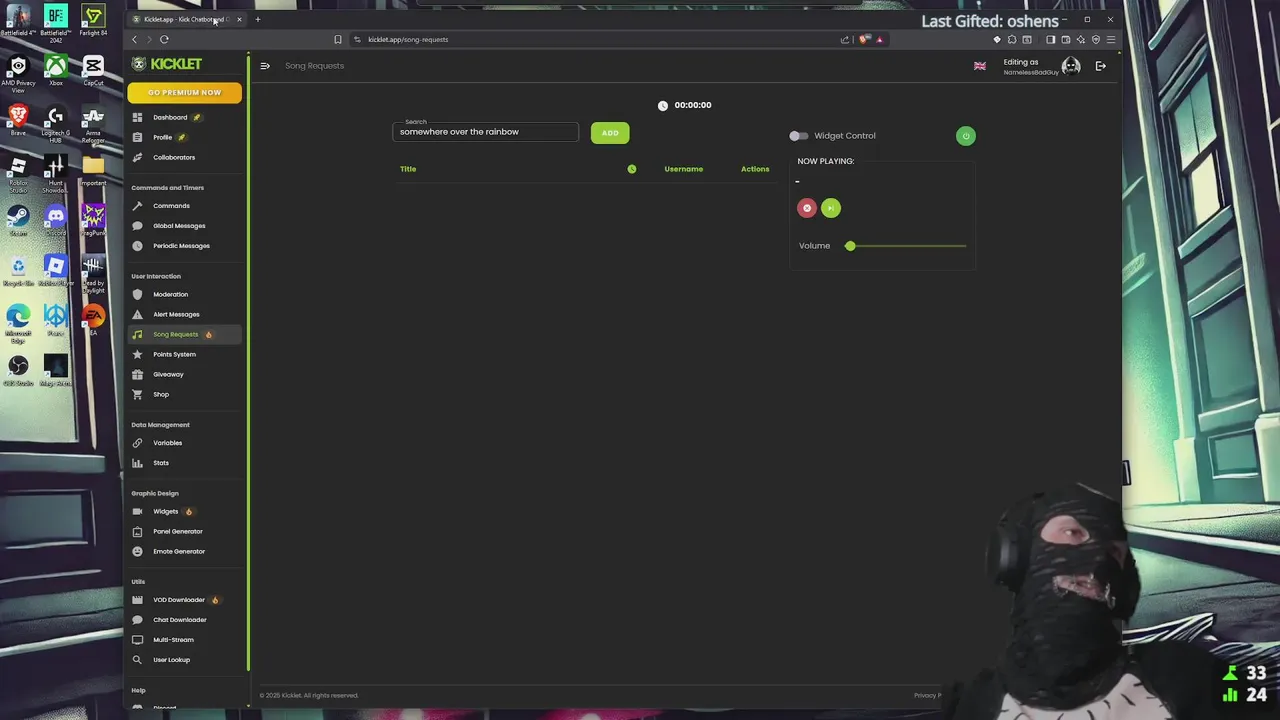This screenshot has width=1280, height=720.
Task: Click the Shop cart icon
Action: click(x=138, y=394)
